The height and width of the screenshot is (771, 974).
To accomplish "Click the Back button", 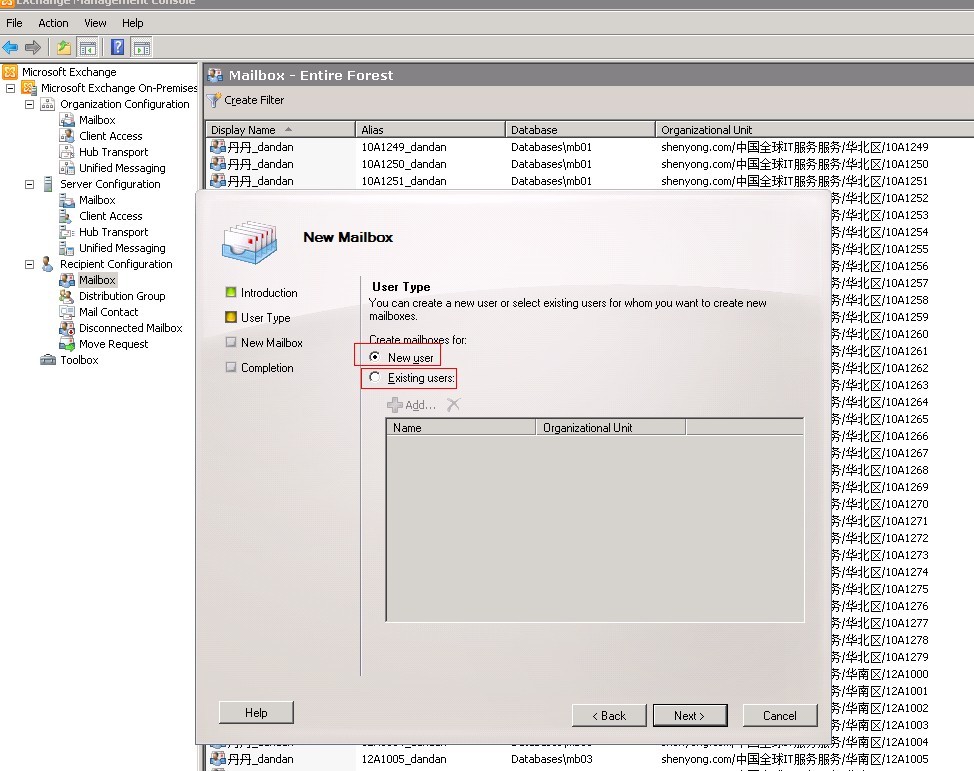I will click(609, 716).
